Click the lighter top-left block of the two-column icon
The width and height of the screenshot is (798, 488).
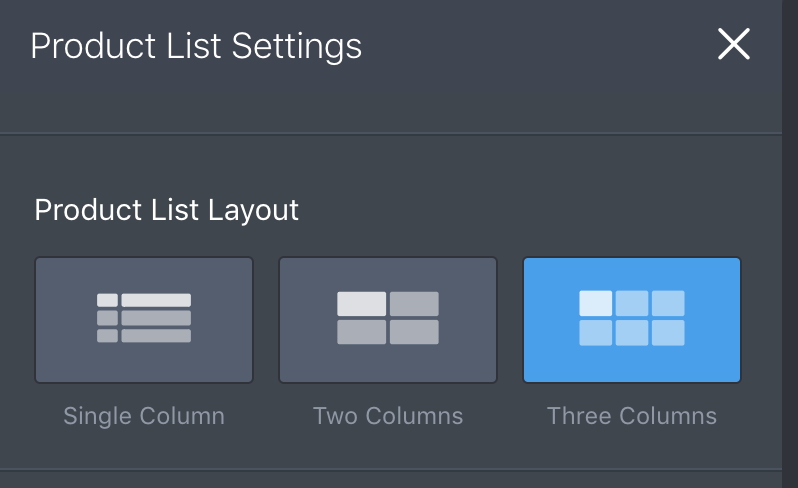tap(361, 304)
